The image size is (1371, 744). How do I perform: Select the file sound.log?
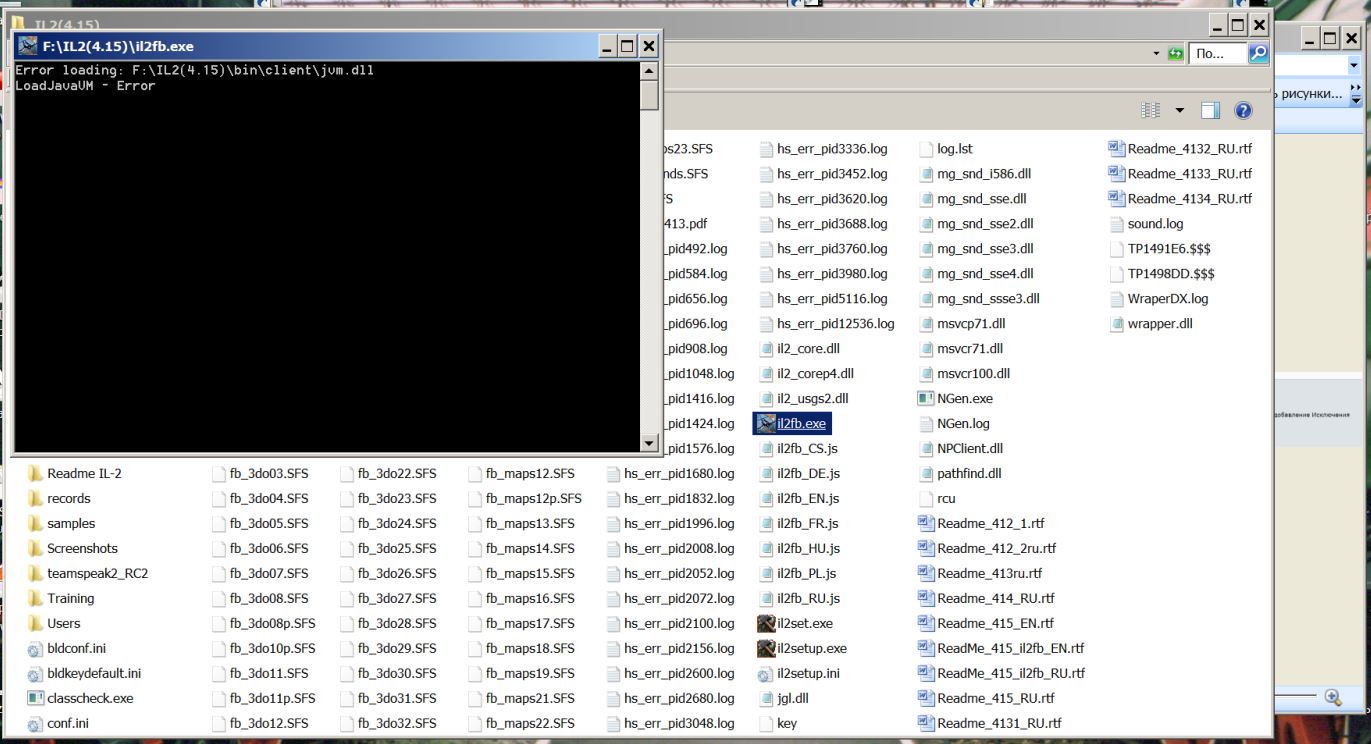point(1147,224)
